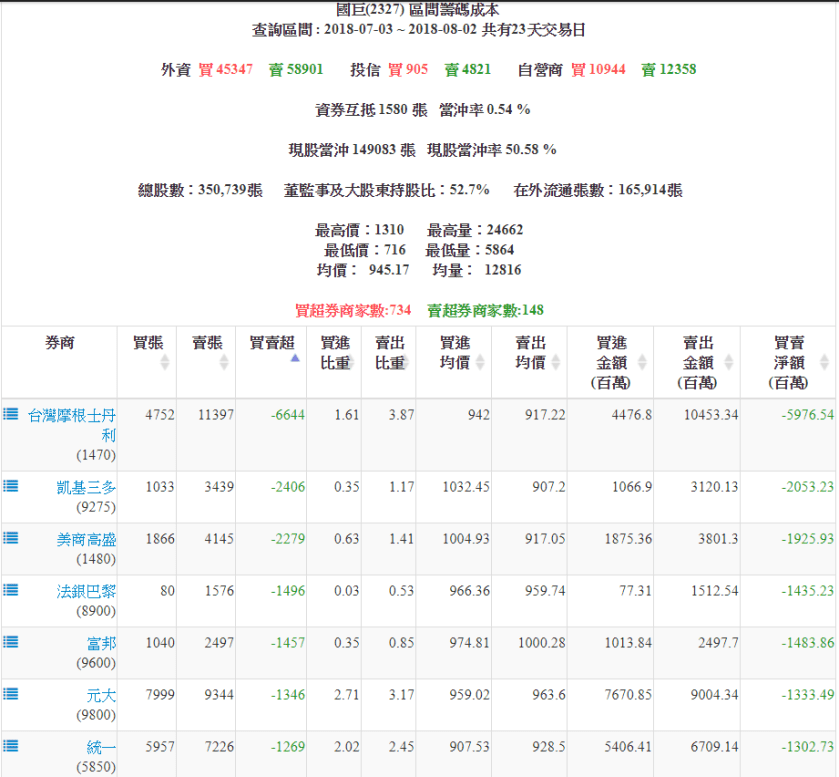Click list icon beside 元大 row
839x777 pixels.
(x=11, y=694)
